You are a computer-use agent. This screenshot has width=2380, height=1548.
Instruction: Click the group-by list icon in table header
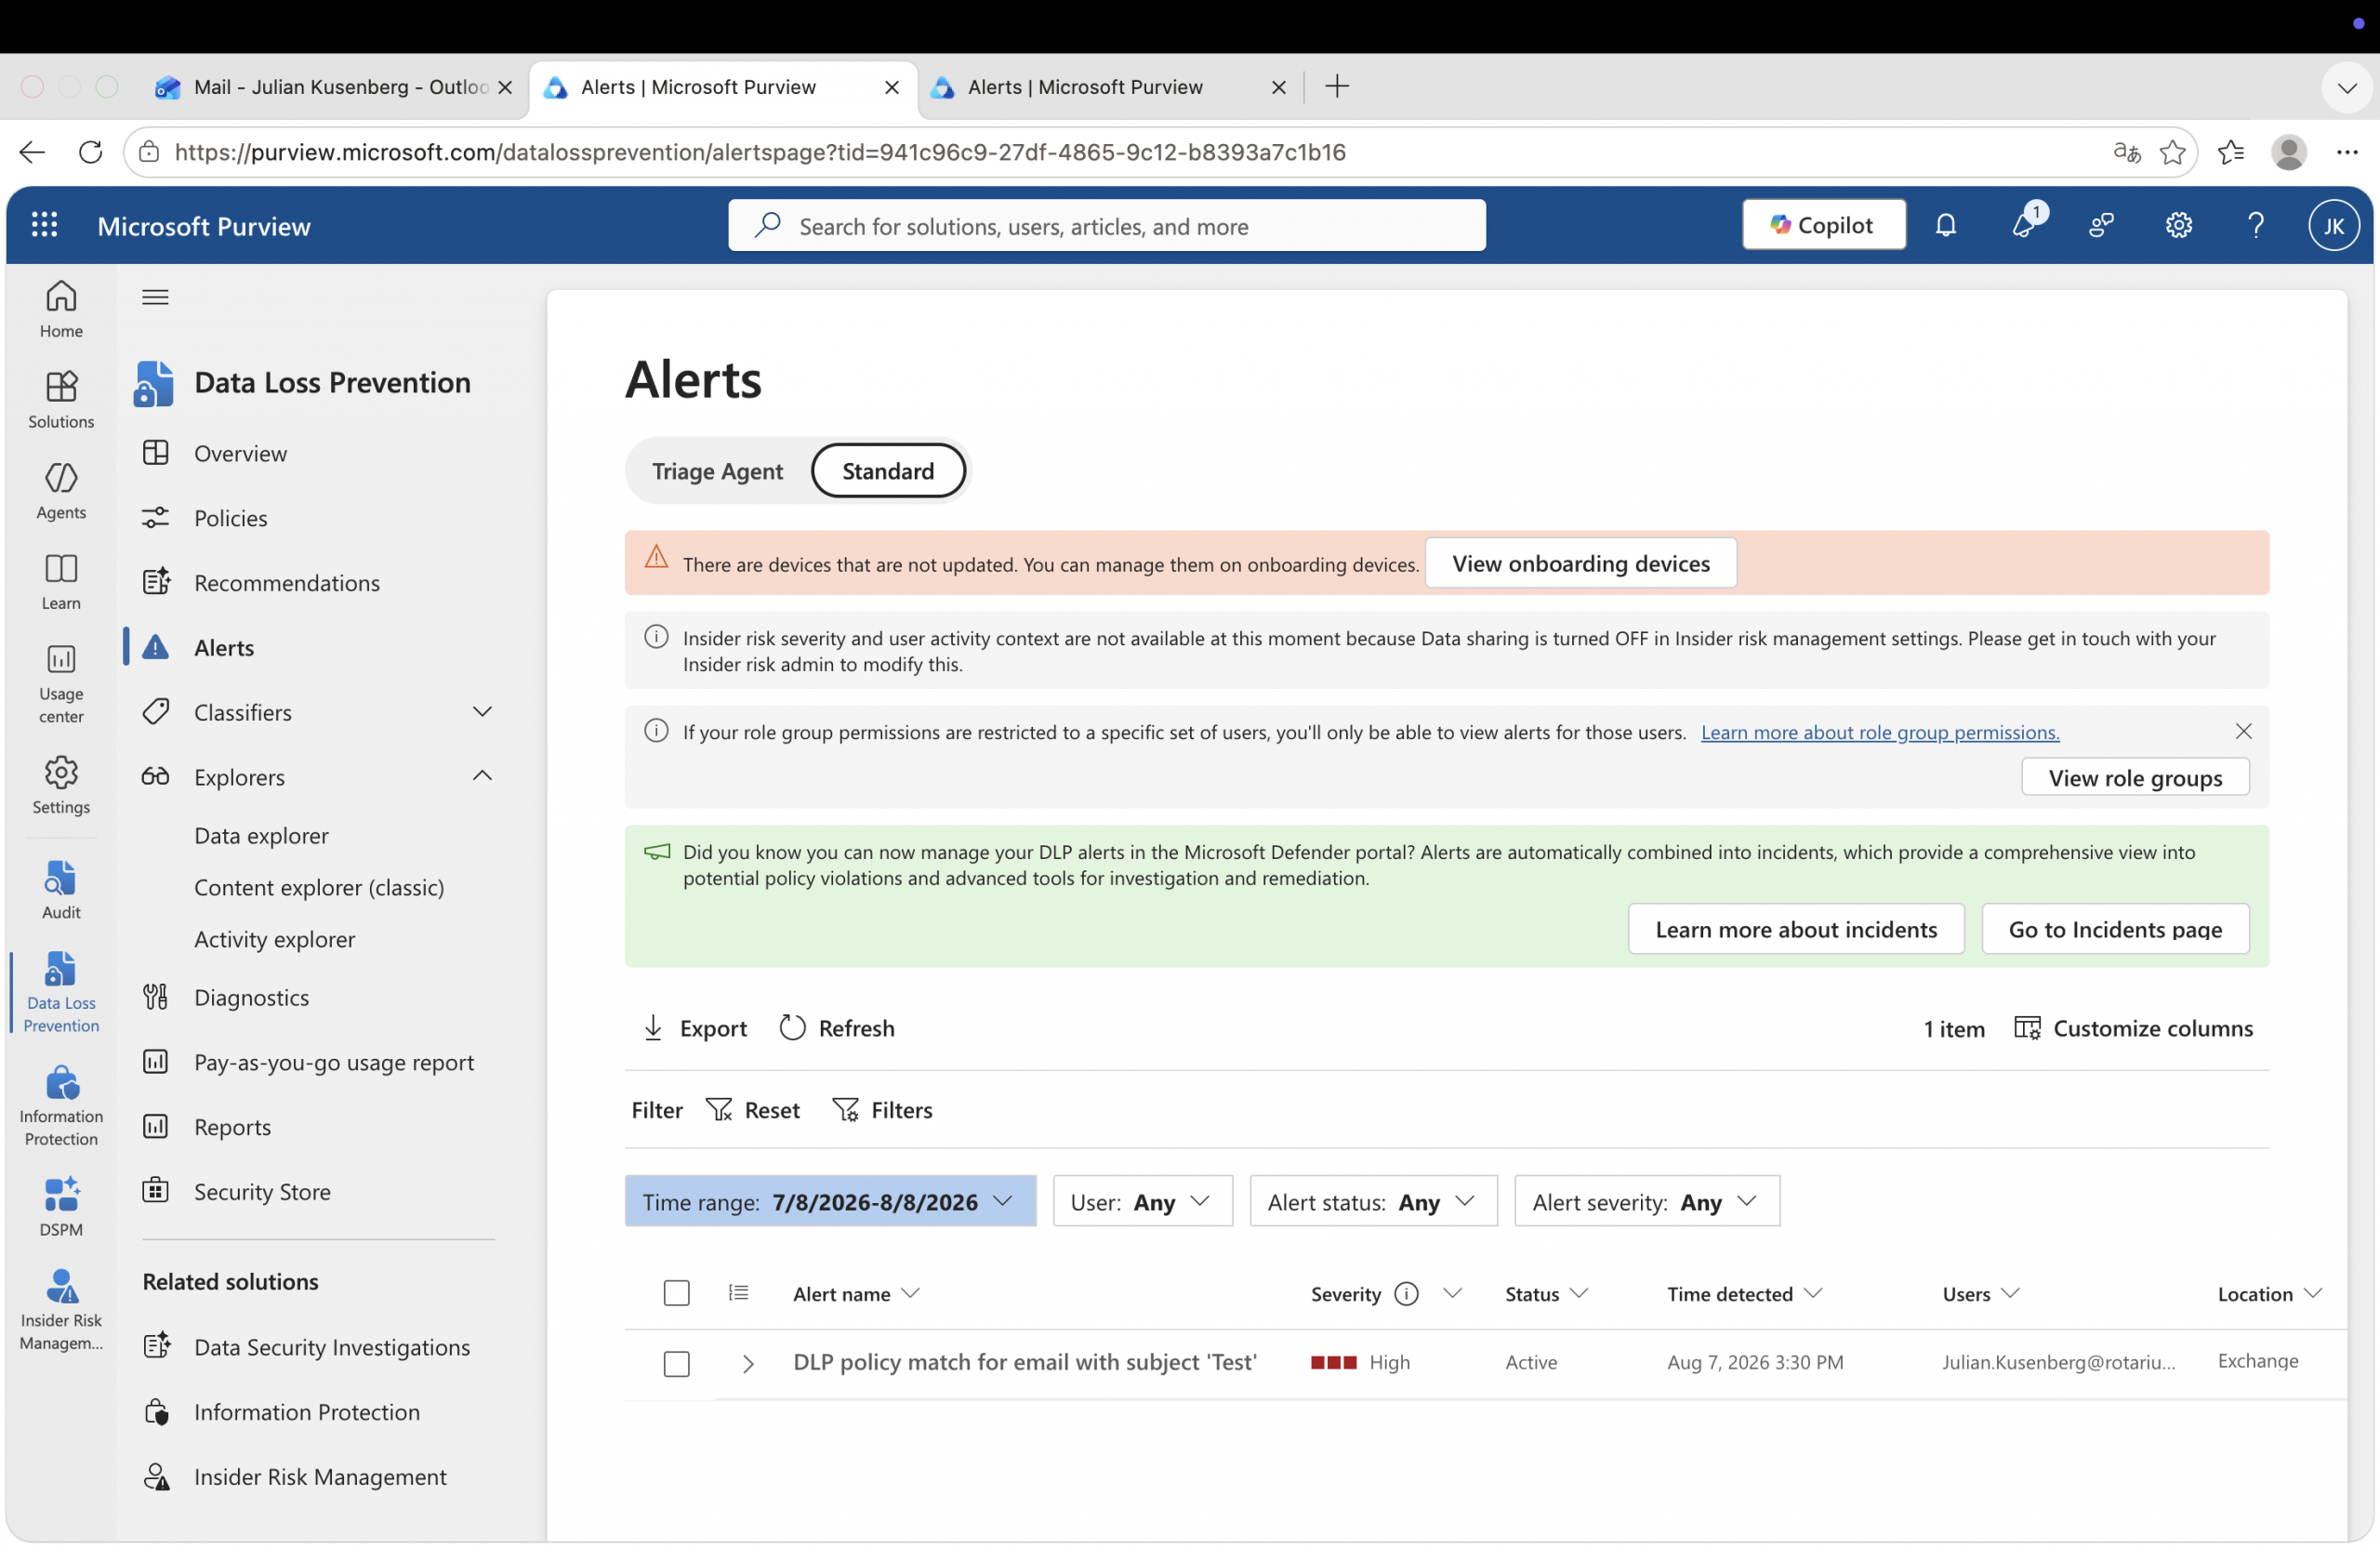(x=739, y=1293)
